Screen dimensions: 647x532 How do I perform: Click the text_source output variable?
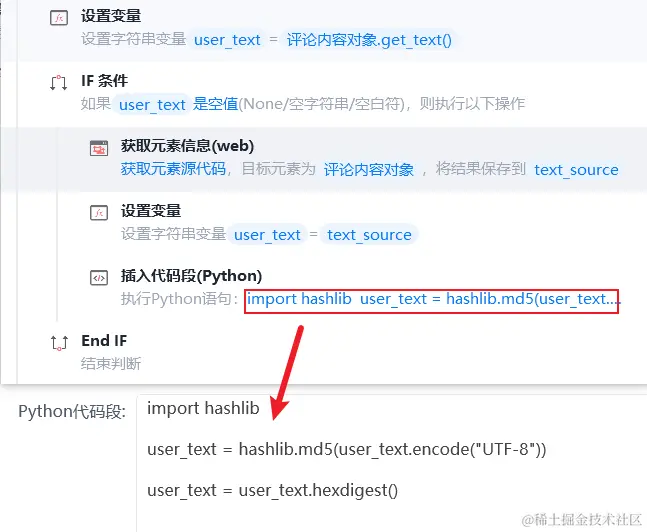click(576, 170)
